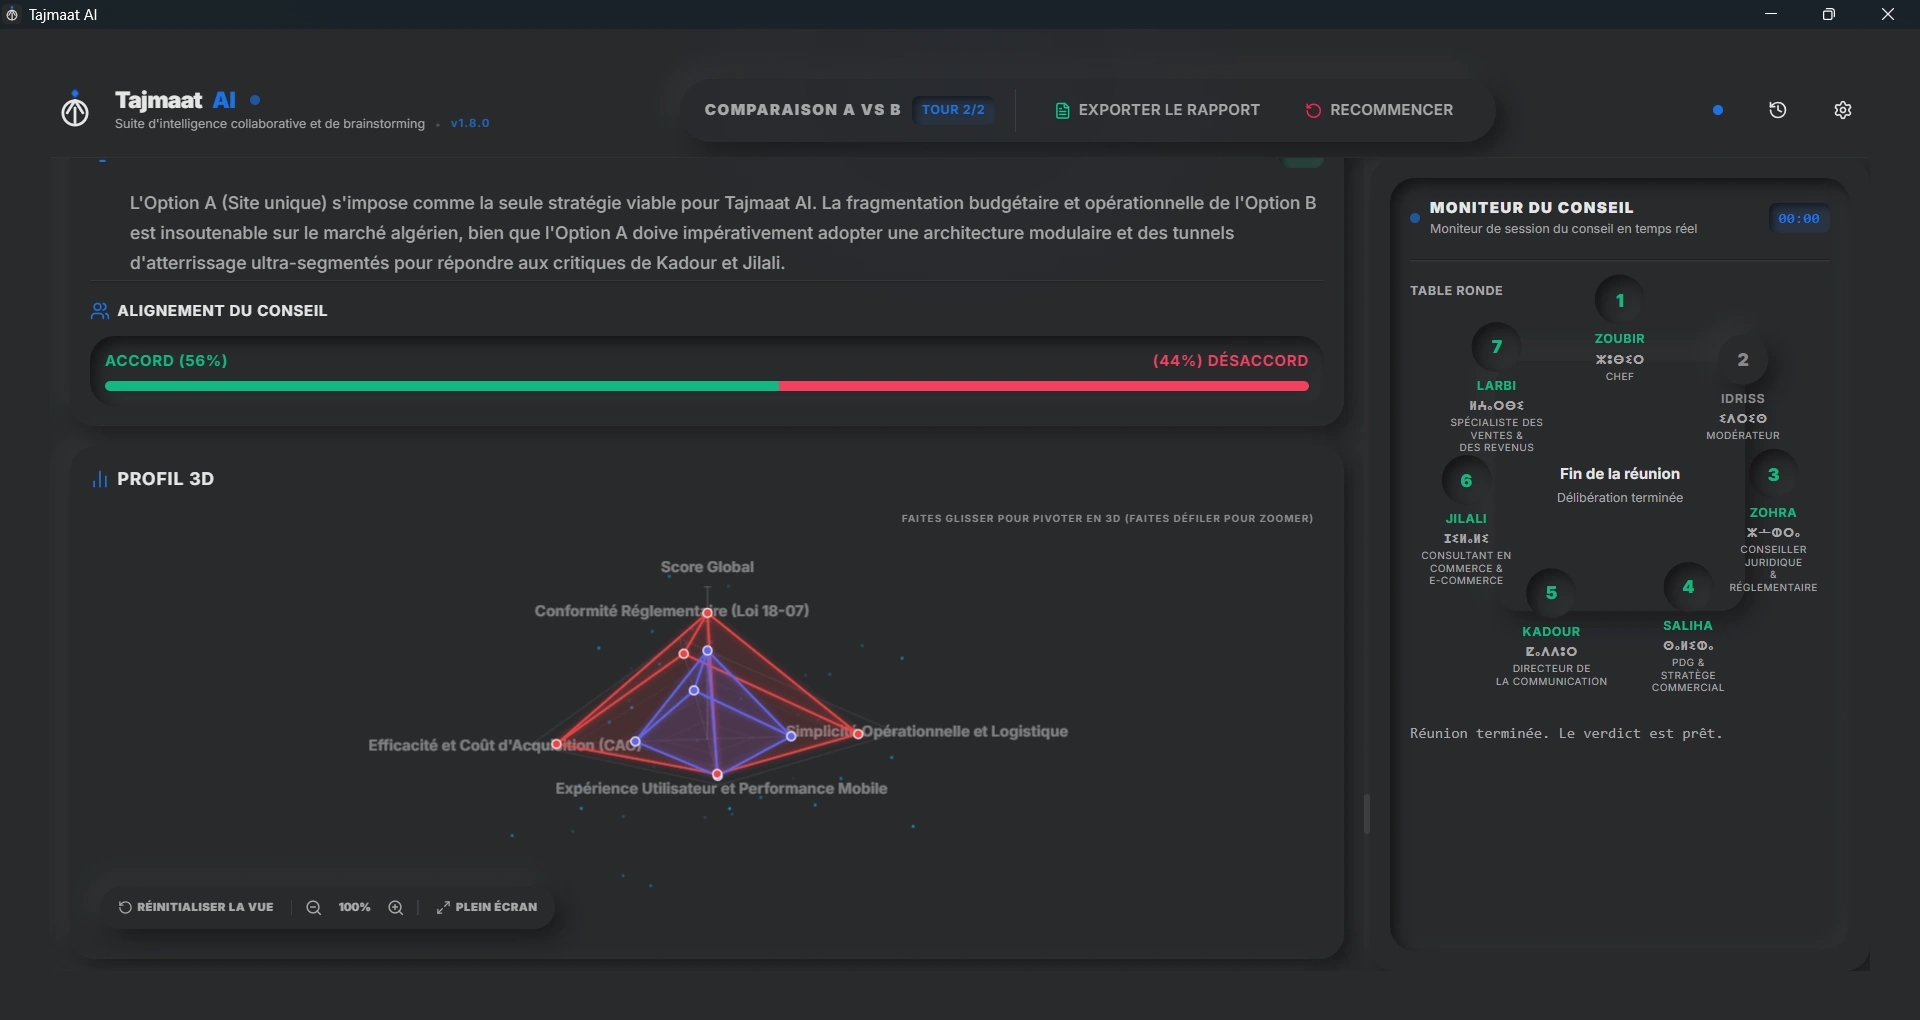Click the accord/désaccord alignment bar
This screenshot has height=1020, width=1920.
coord(706,386)
